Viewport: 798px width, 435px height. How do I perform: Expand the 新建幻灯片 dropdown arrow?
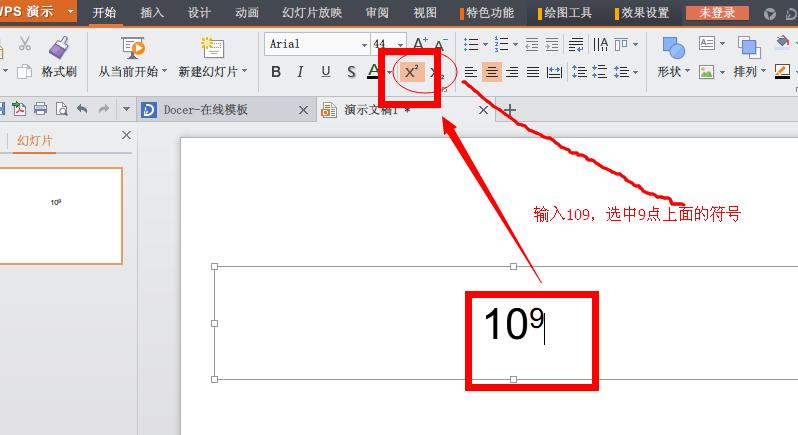coord(244,71)
